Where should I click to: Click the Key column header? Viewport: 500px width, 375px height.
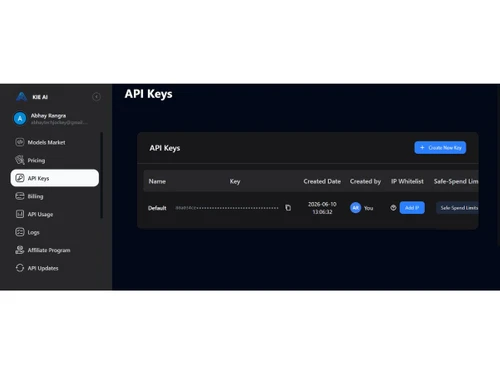tap(235, 181)
